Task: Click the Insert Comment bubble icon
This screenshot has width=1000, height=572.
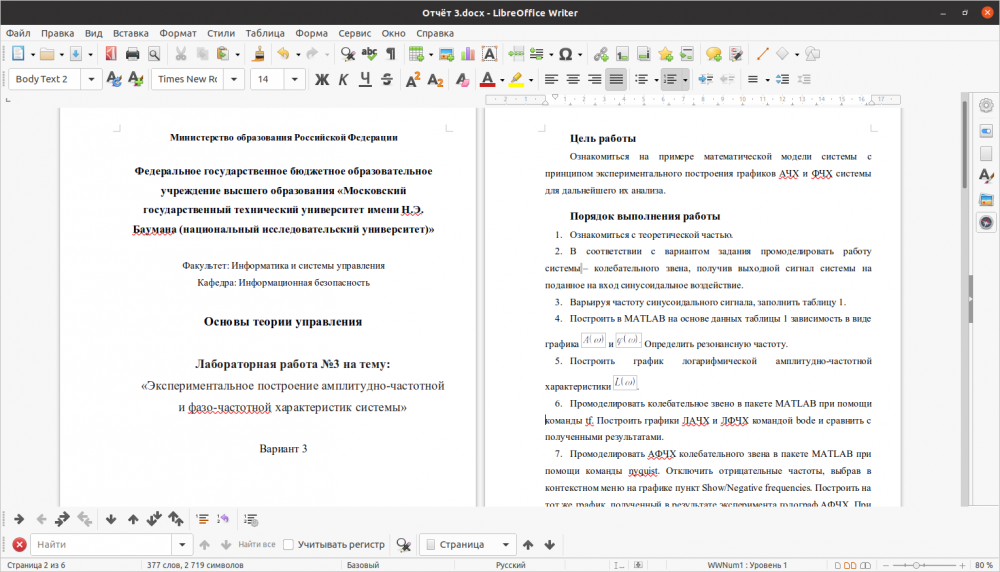Action: pos(713,54)
